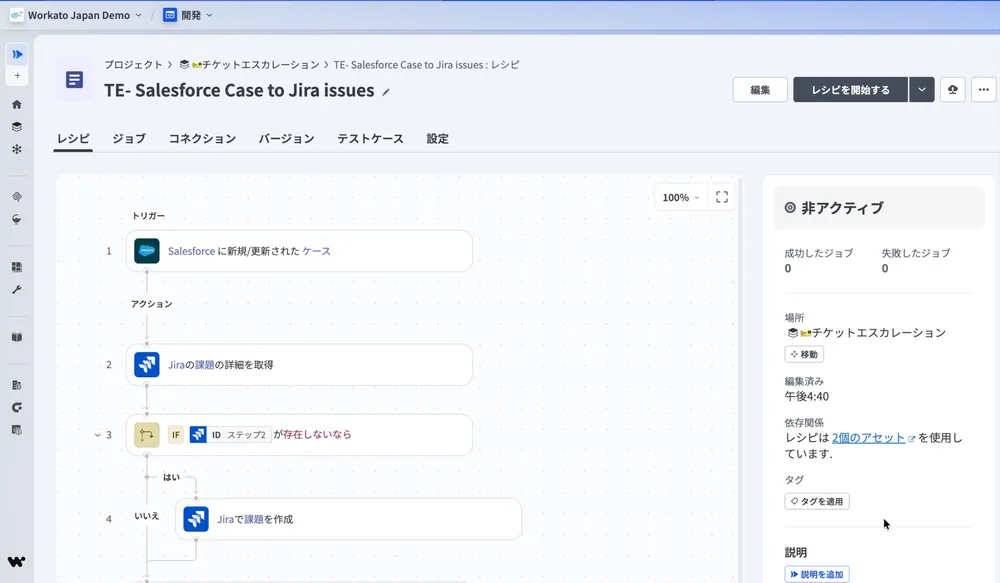Click the チケットエスカレーション breadcrumb link
The image size is (1000, 583).
(x=250, y=65)
